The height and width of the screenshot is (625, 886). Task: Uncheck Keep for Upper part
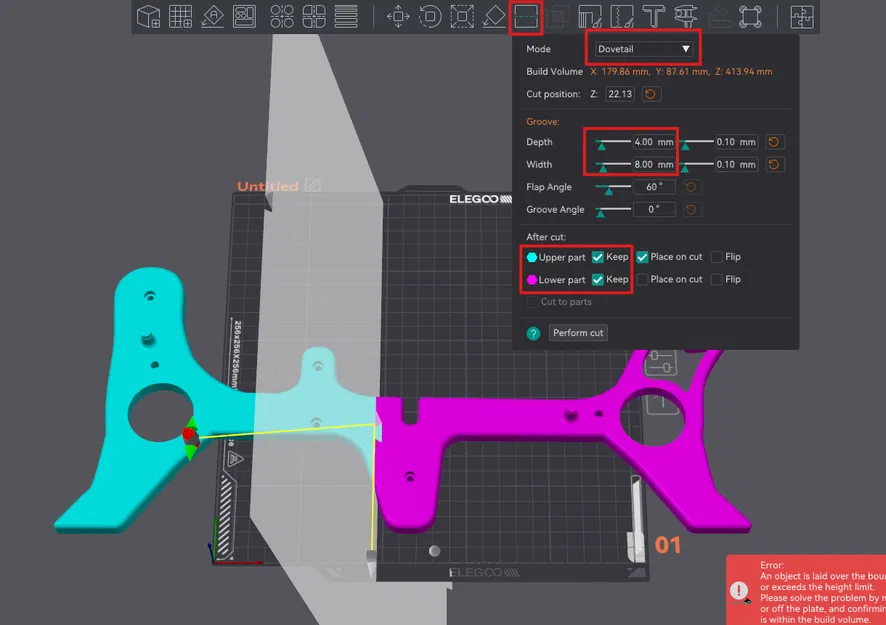coord(597,257)
